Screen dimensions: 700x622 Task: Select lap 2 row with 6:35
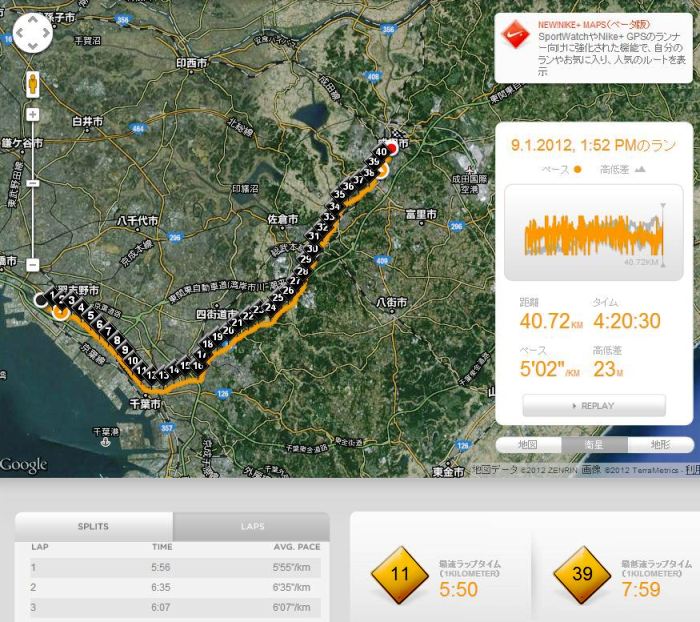175,587
